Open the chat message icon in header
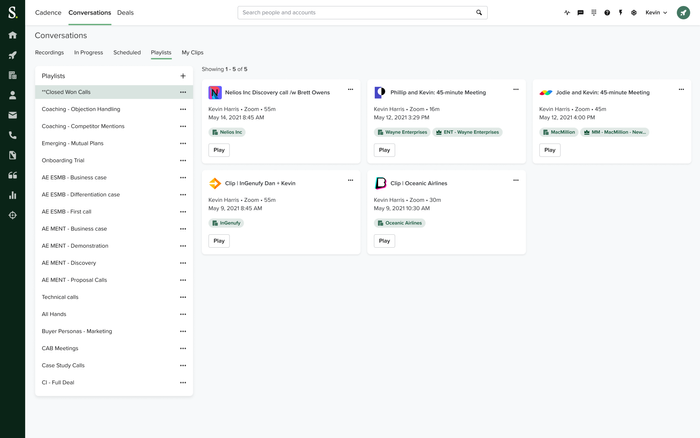 [580, 13]
